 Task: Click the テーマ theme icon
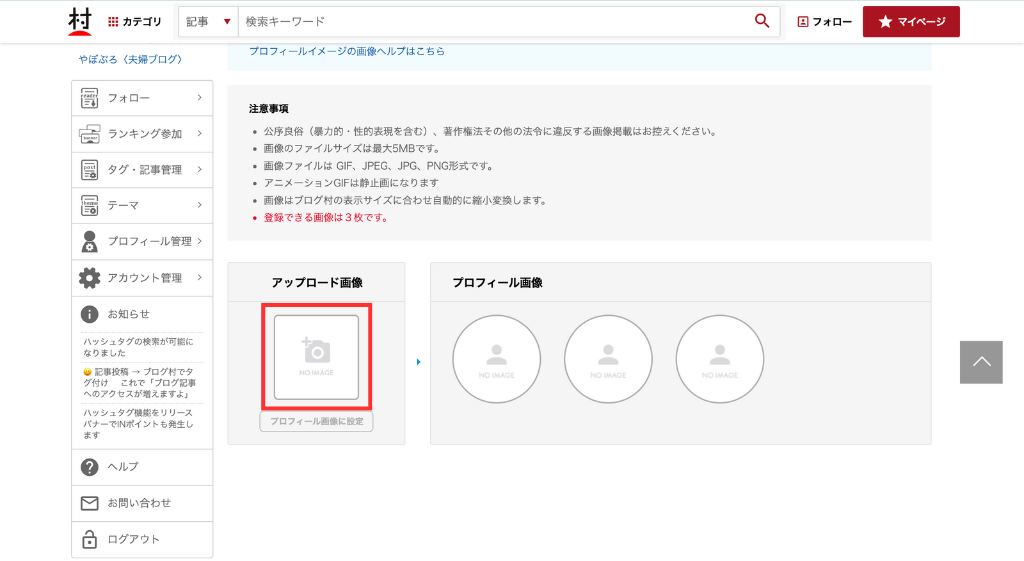tap(89, 206)
